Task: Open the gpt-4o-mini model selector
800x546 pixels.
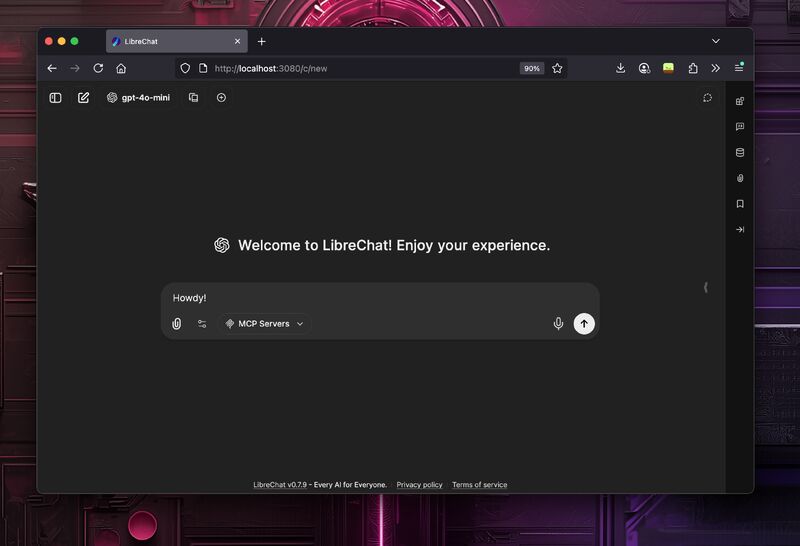Action: coord(138,97)
